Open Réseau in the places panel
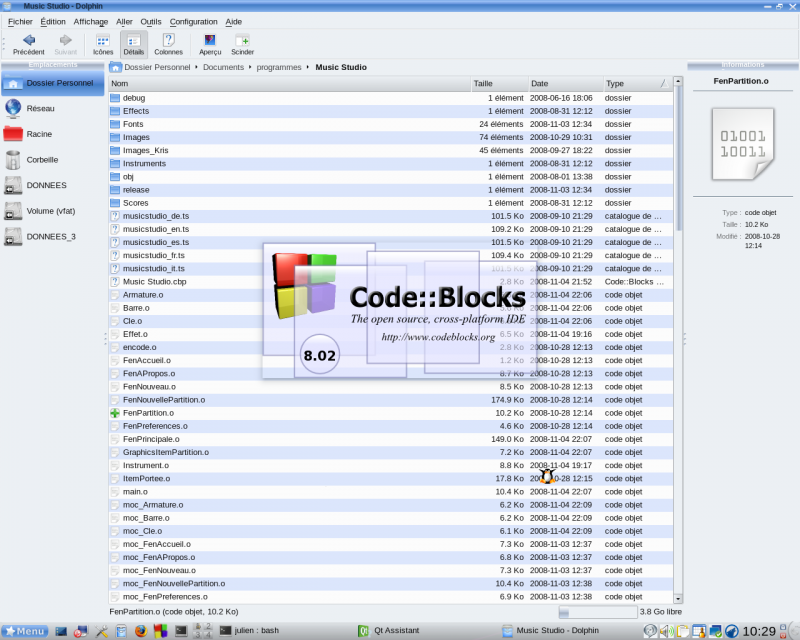The image size is (800, 640). pyautogui.click(x=40, y=108)
